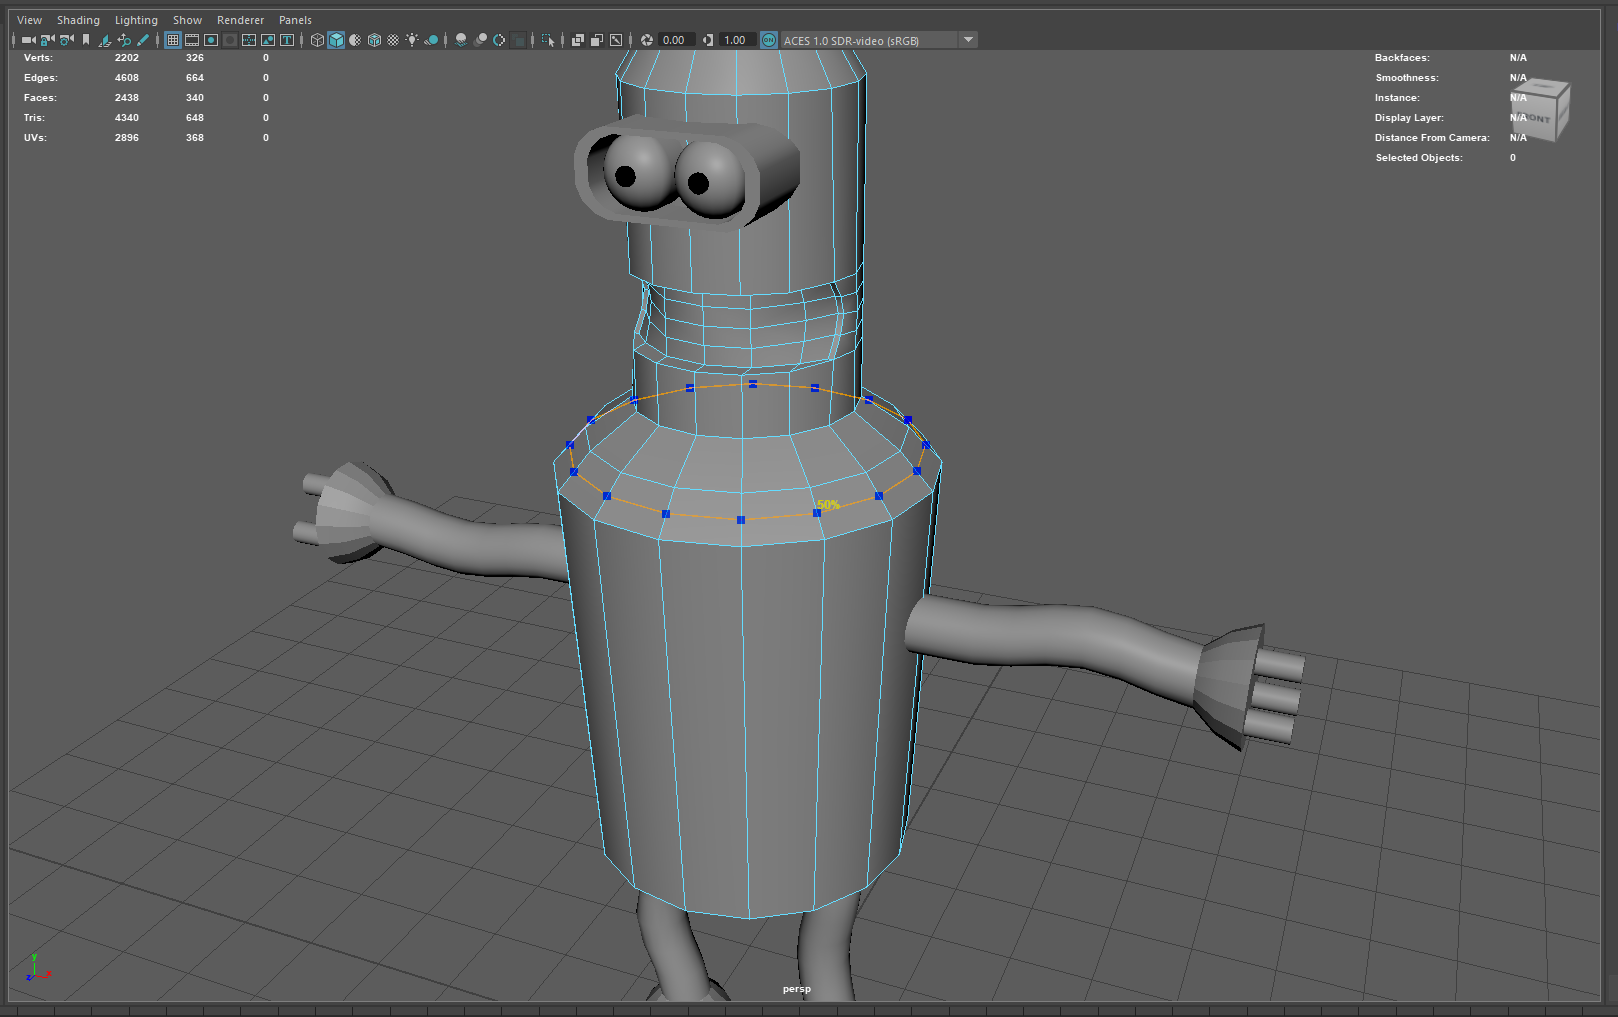Click the color transform dropdown arrow
The height and width of the screenshot is (1017, 1618).
(968, 40)
